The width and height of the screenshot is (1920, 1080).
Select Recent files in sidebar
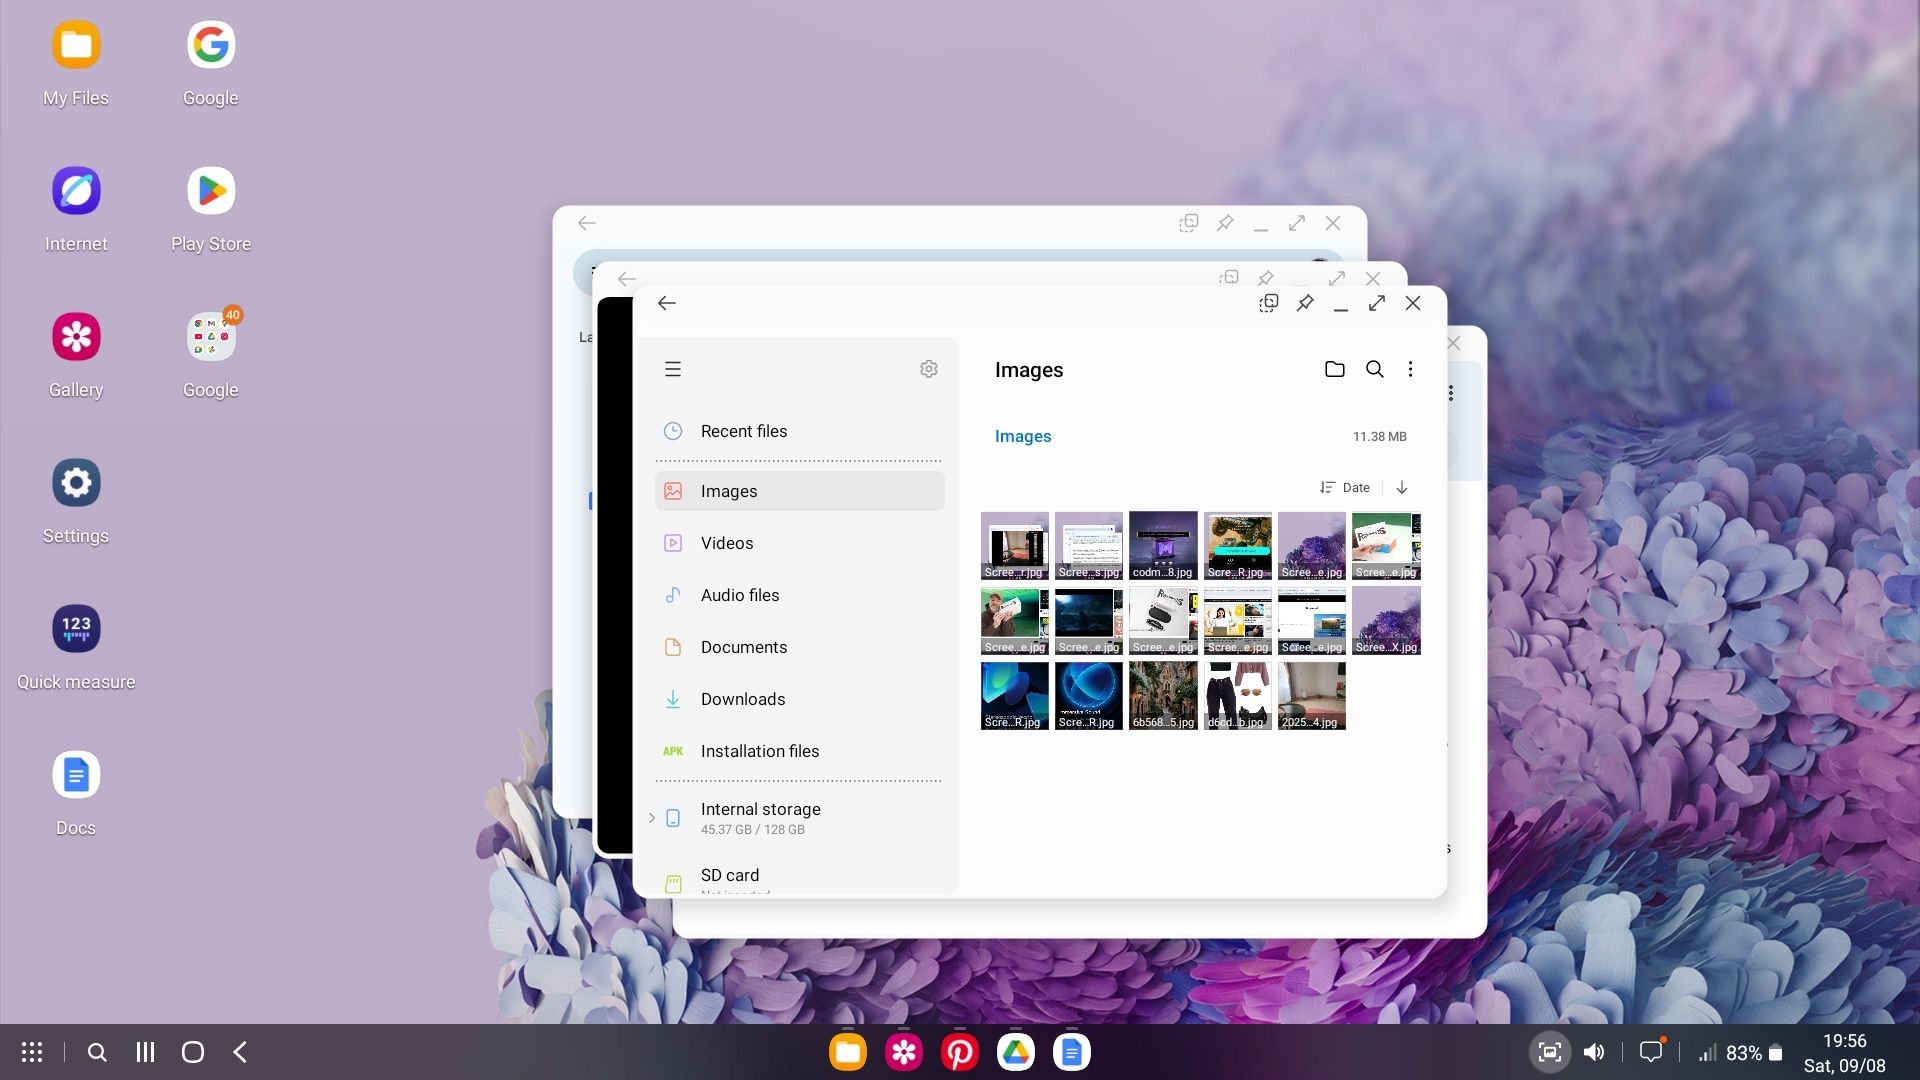[799, 431]
